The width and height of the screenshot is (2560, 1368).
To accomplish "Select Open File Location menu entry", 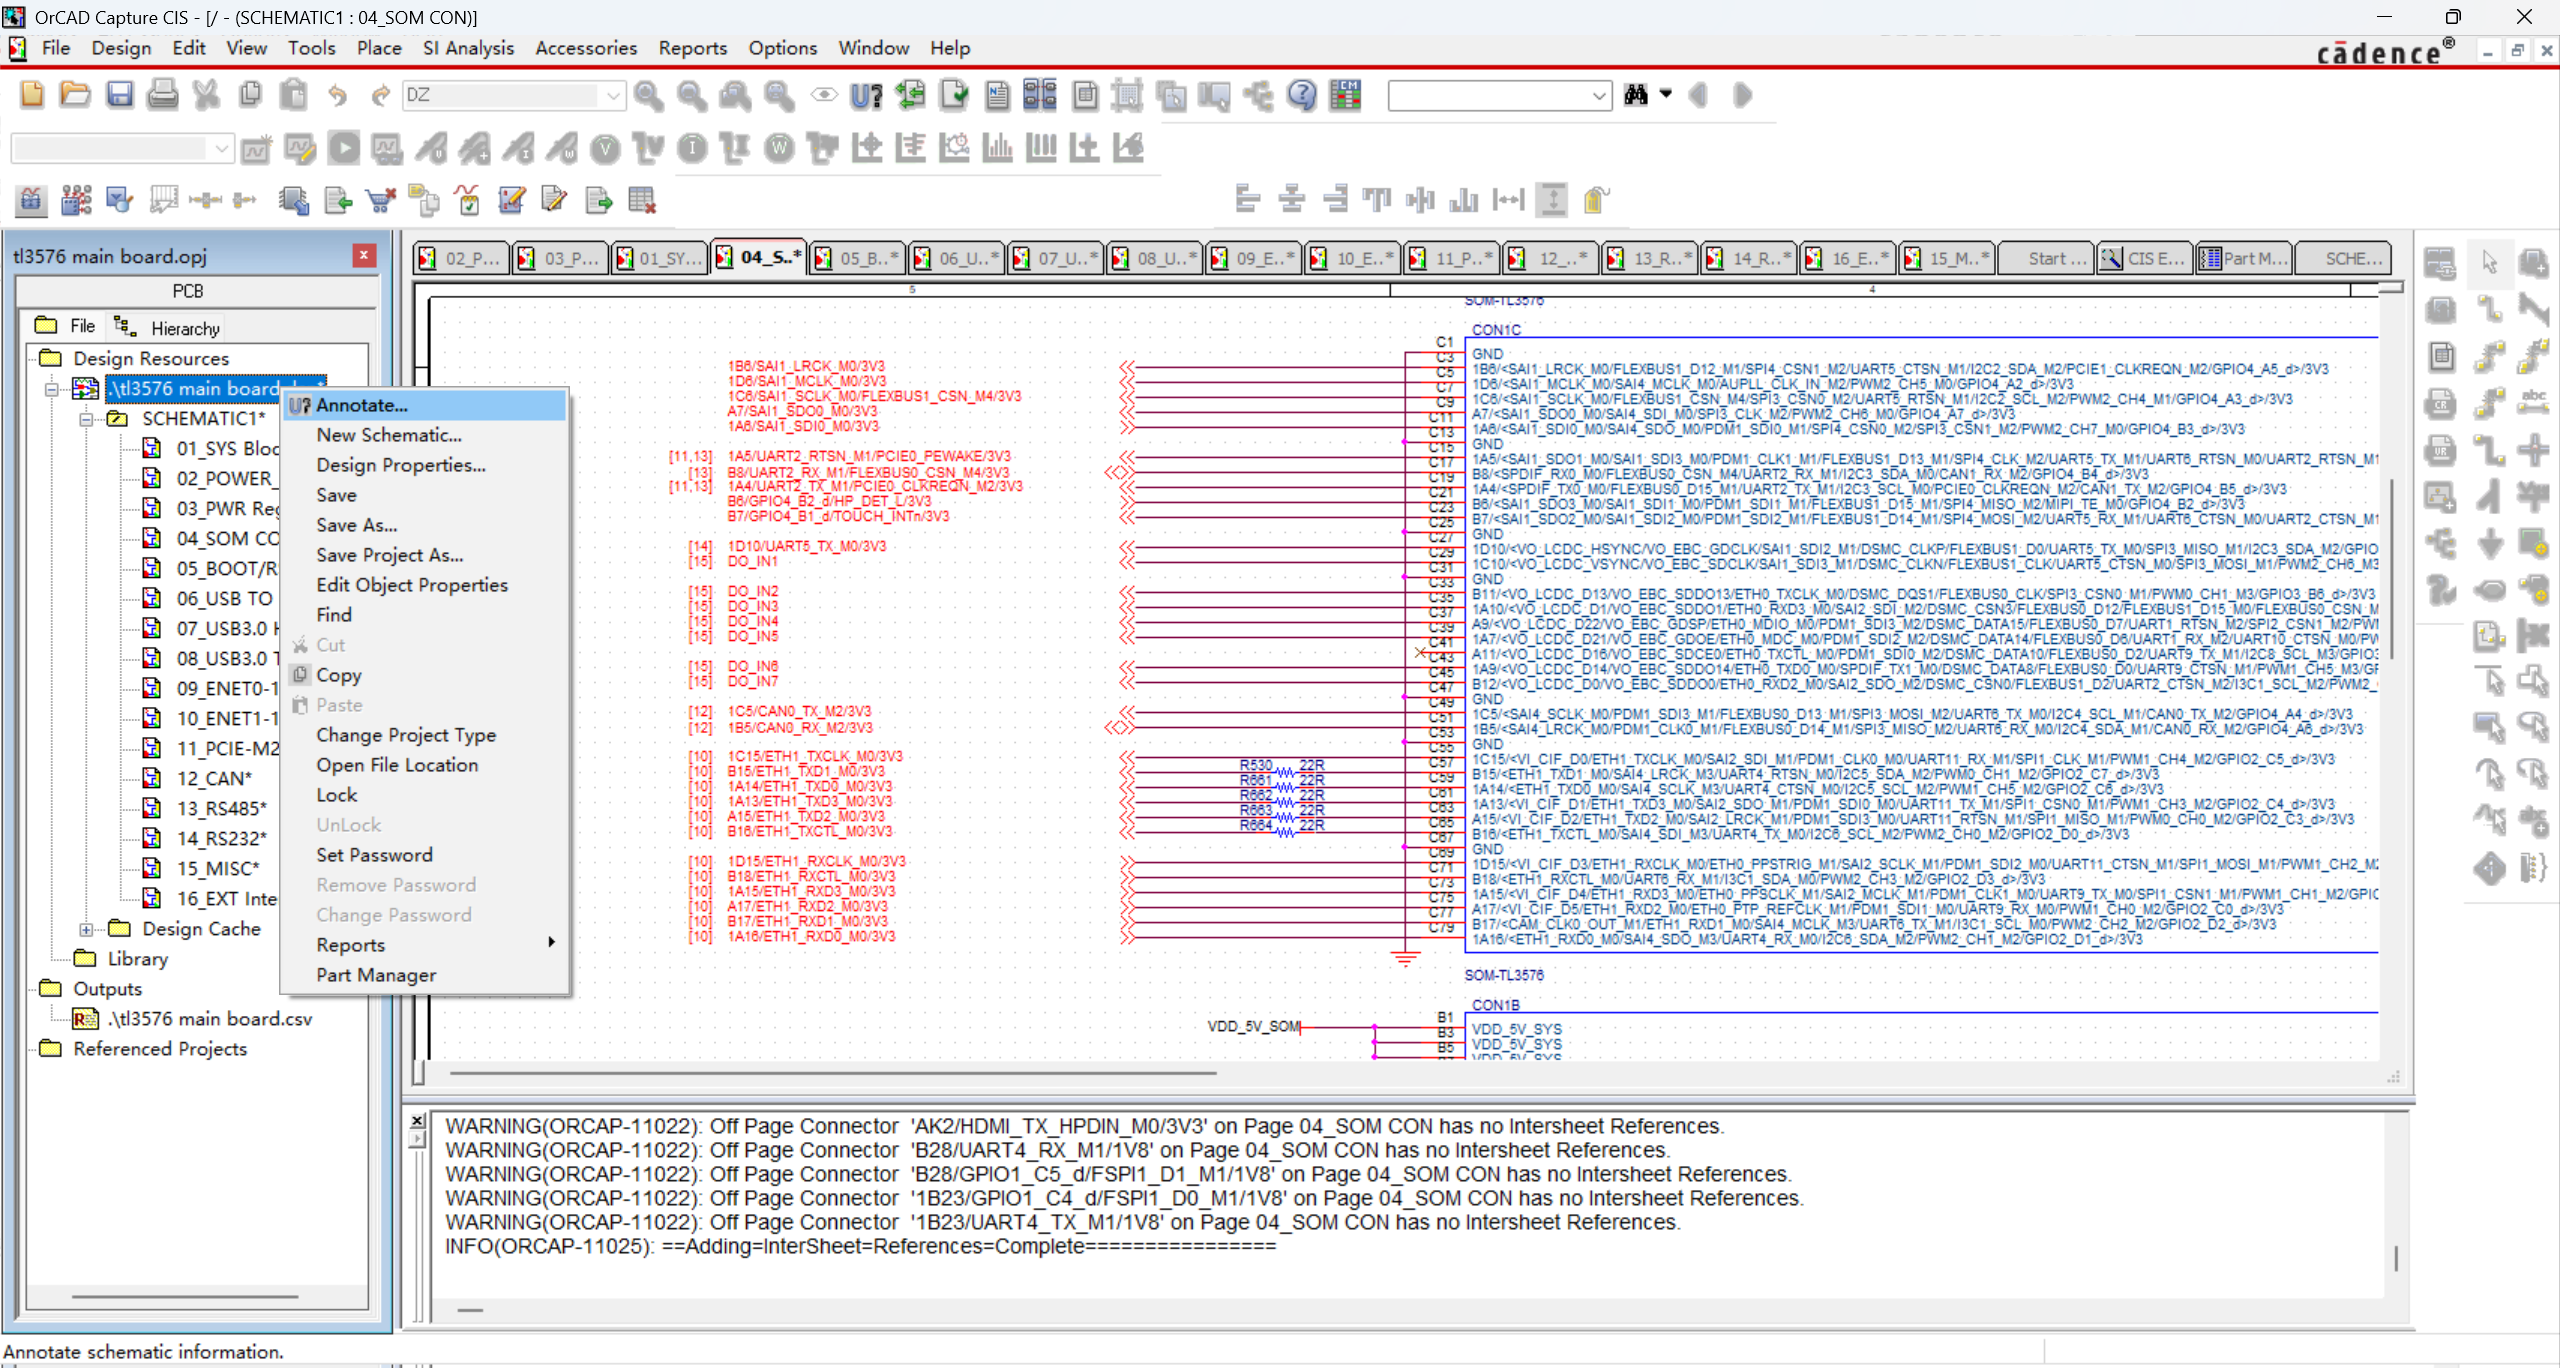I will pyautogui.click(x=424, y=765).
